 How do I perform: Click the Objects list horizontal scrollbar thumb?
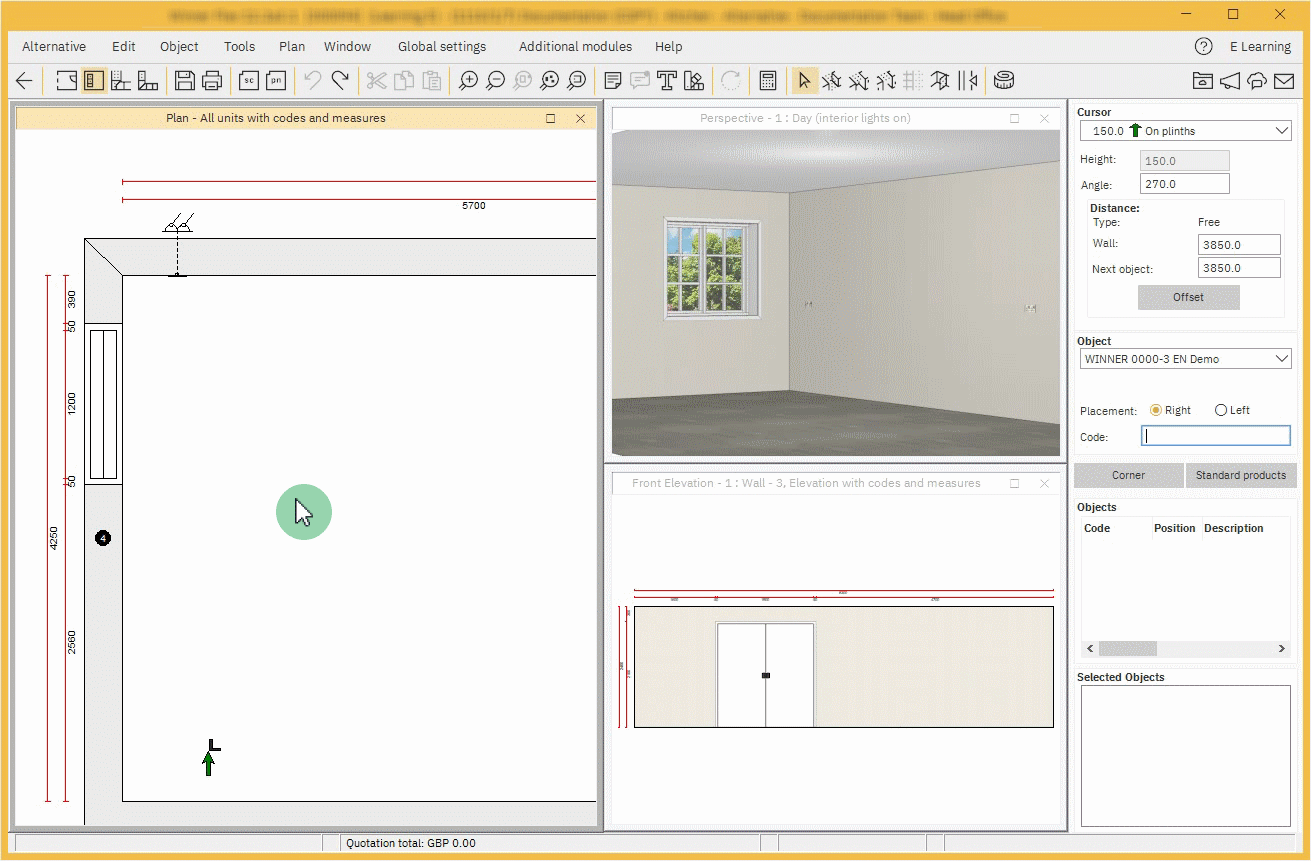tap(1127, 649)
